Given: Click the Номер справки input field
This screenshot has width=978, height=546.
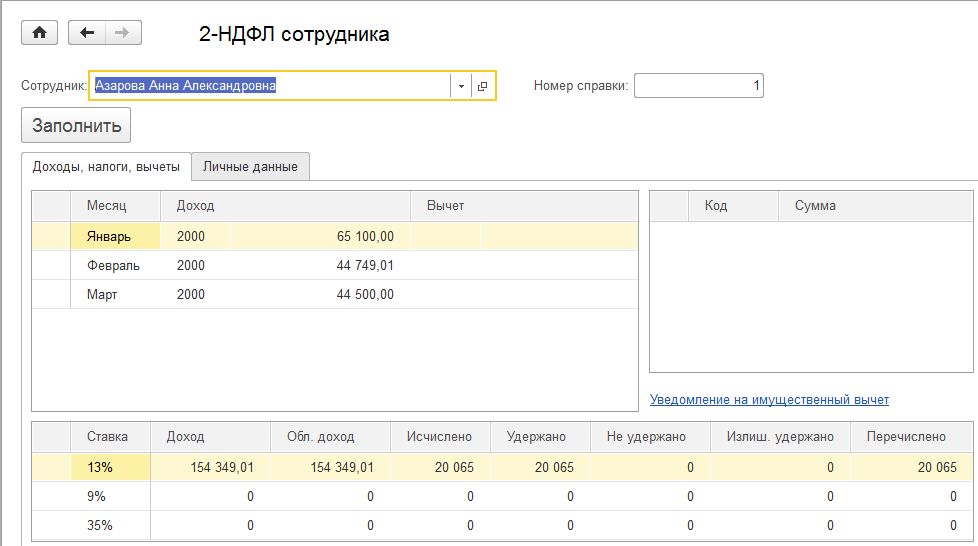Looking at the screenshot, I should (x=698, y=86).
